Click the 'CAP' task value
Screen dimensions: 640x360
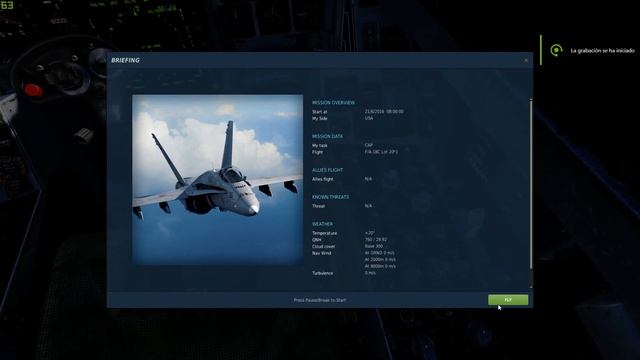[369, 145]
